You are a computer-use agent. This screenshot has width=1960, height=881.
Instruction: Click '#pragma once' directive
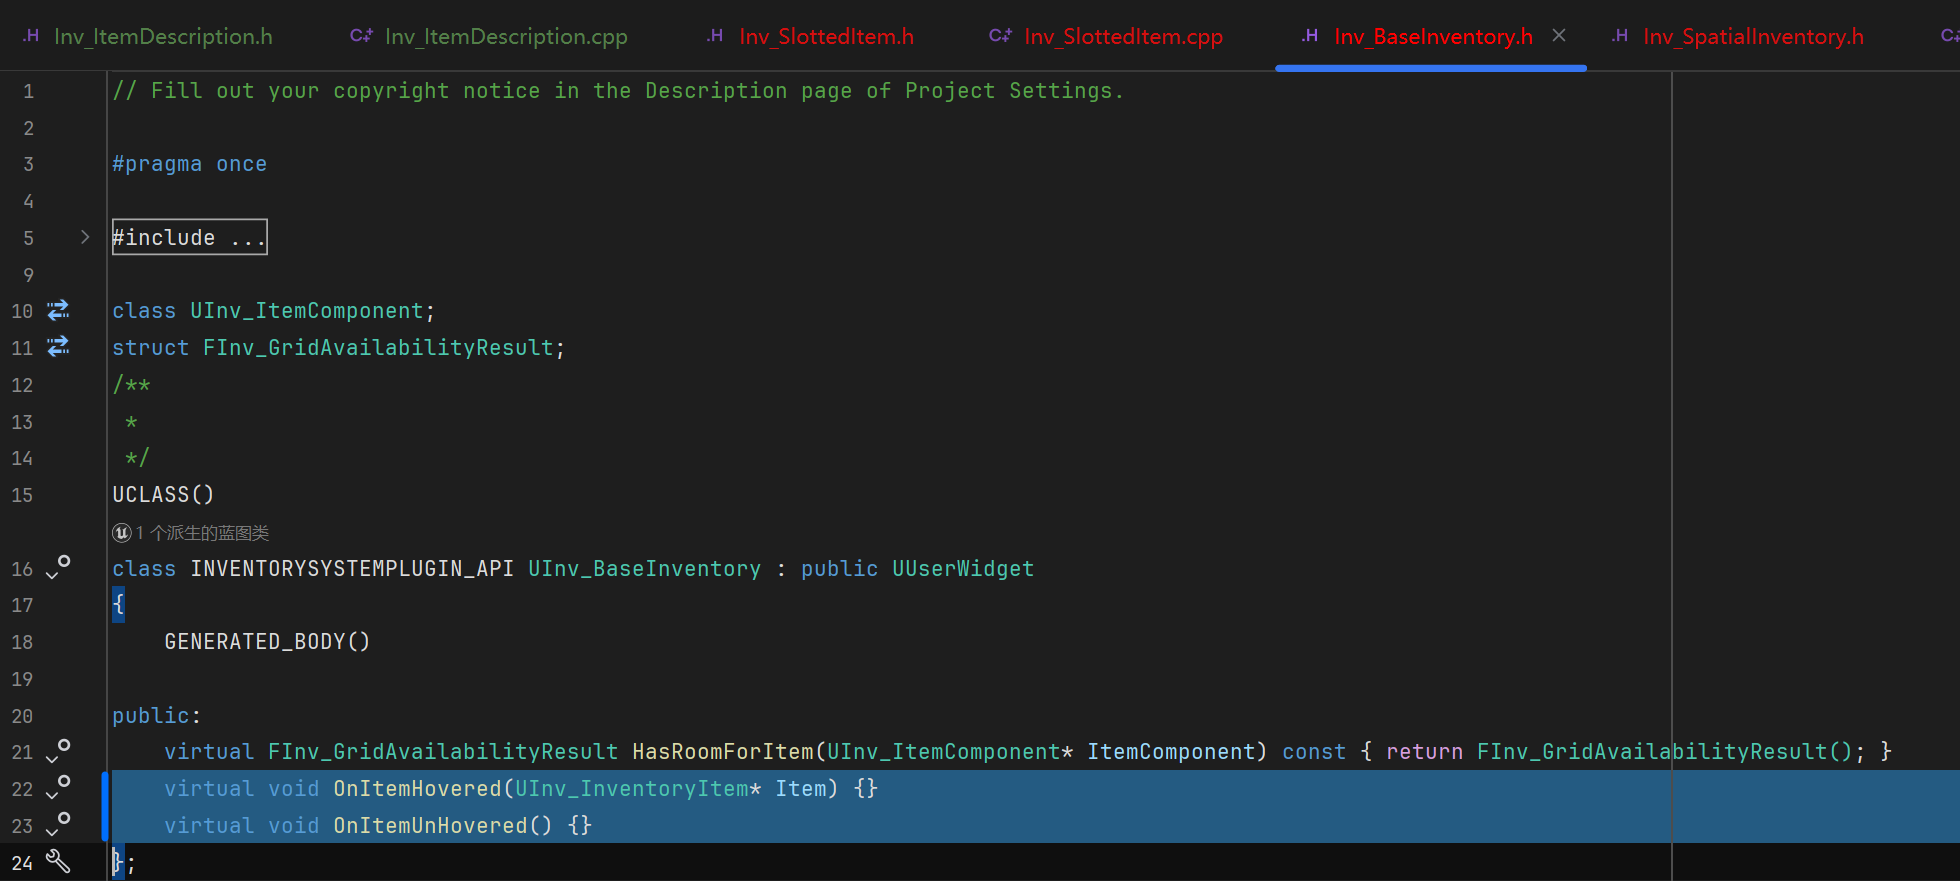tap(190, 164)
